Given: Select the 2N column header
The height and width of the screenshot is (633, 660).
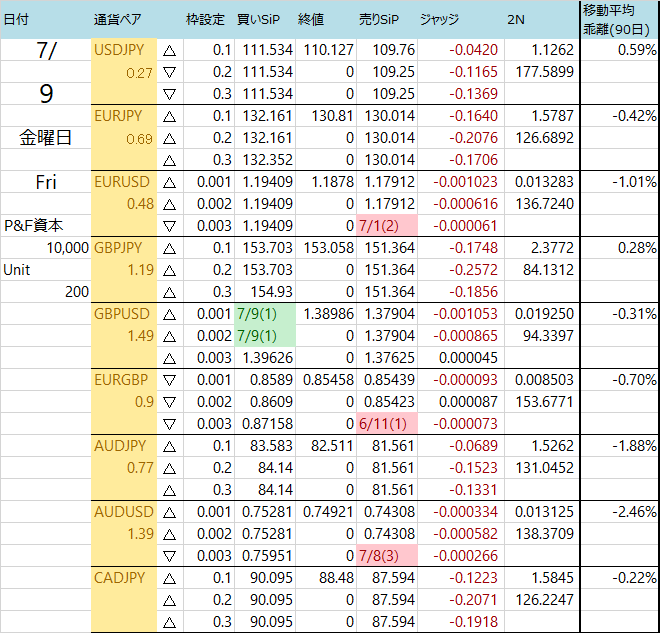Looking at the screenshot, I should click(542, 19).
